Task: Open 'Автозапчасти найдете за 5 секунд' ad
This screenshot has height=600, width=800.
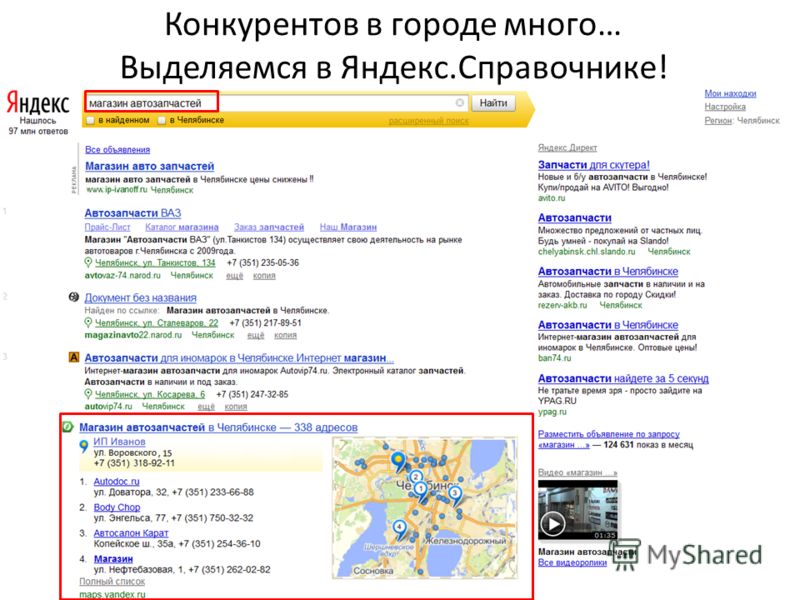Action: point(623,379)
